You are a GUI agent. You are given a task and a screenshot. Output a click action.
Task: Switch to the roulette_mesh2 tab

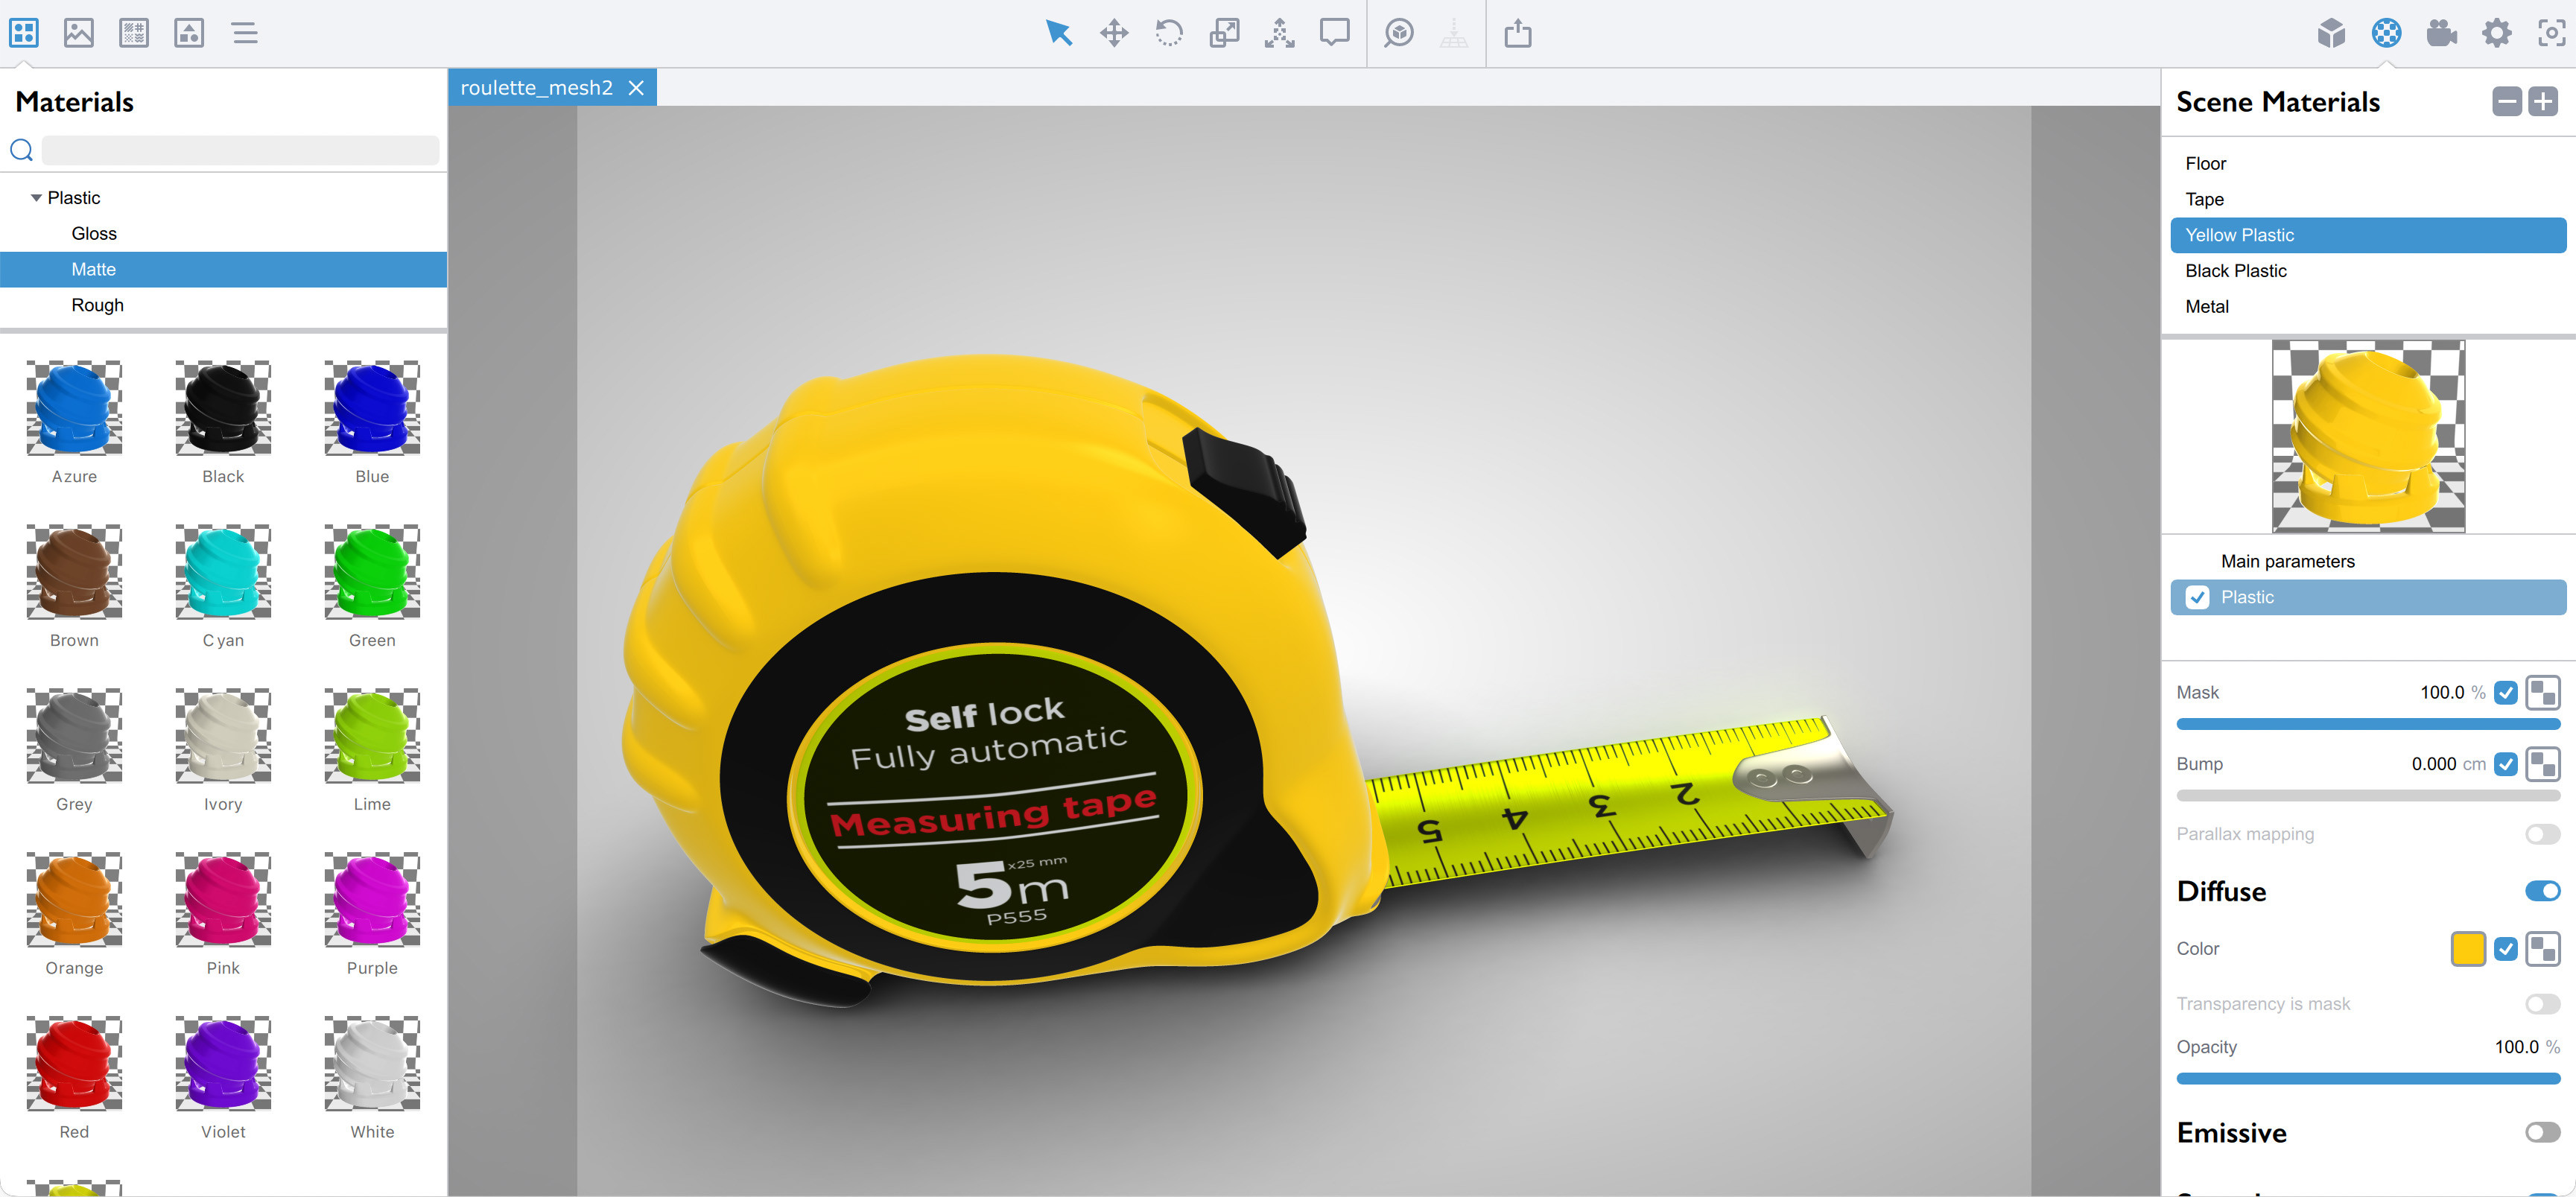point(536,88)
